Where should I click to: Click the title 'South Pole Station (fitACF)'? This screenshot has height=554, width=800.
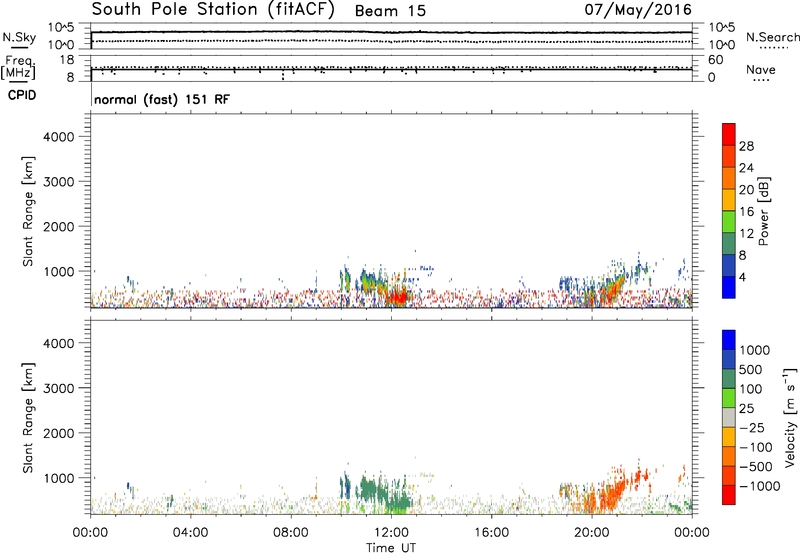point(213,10)
